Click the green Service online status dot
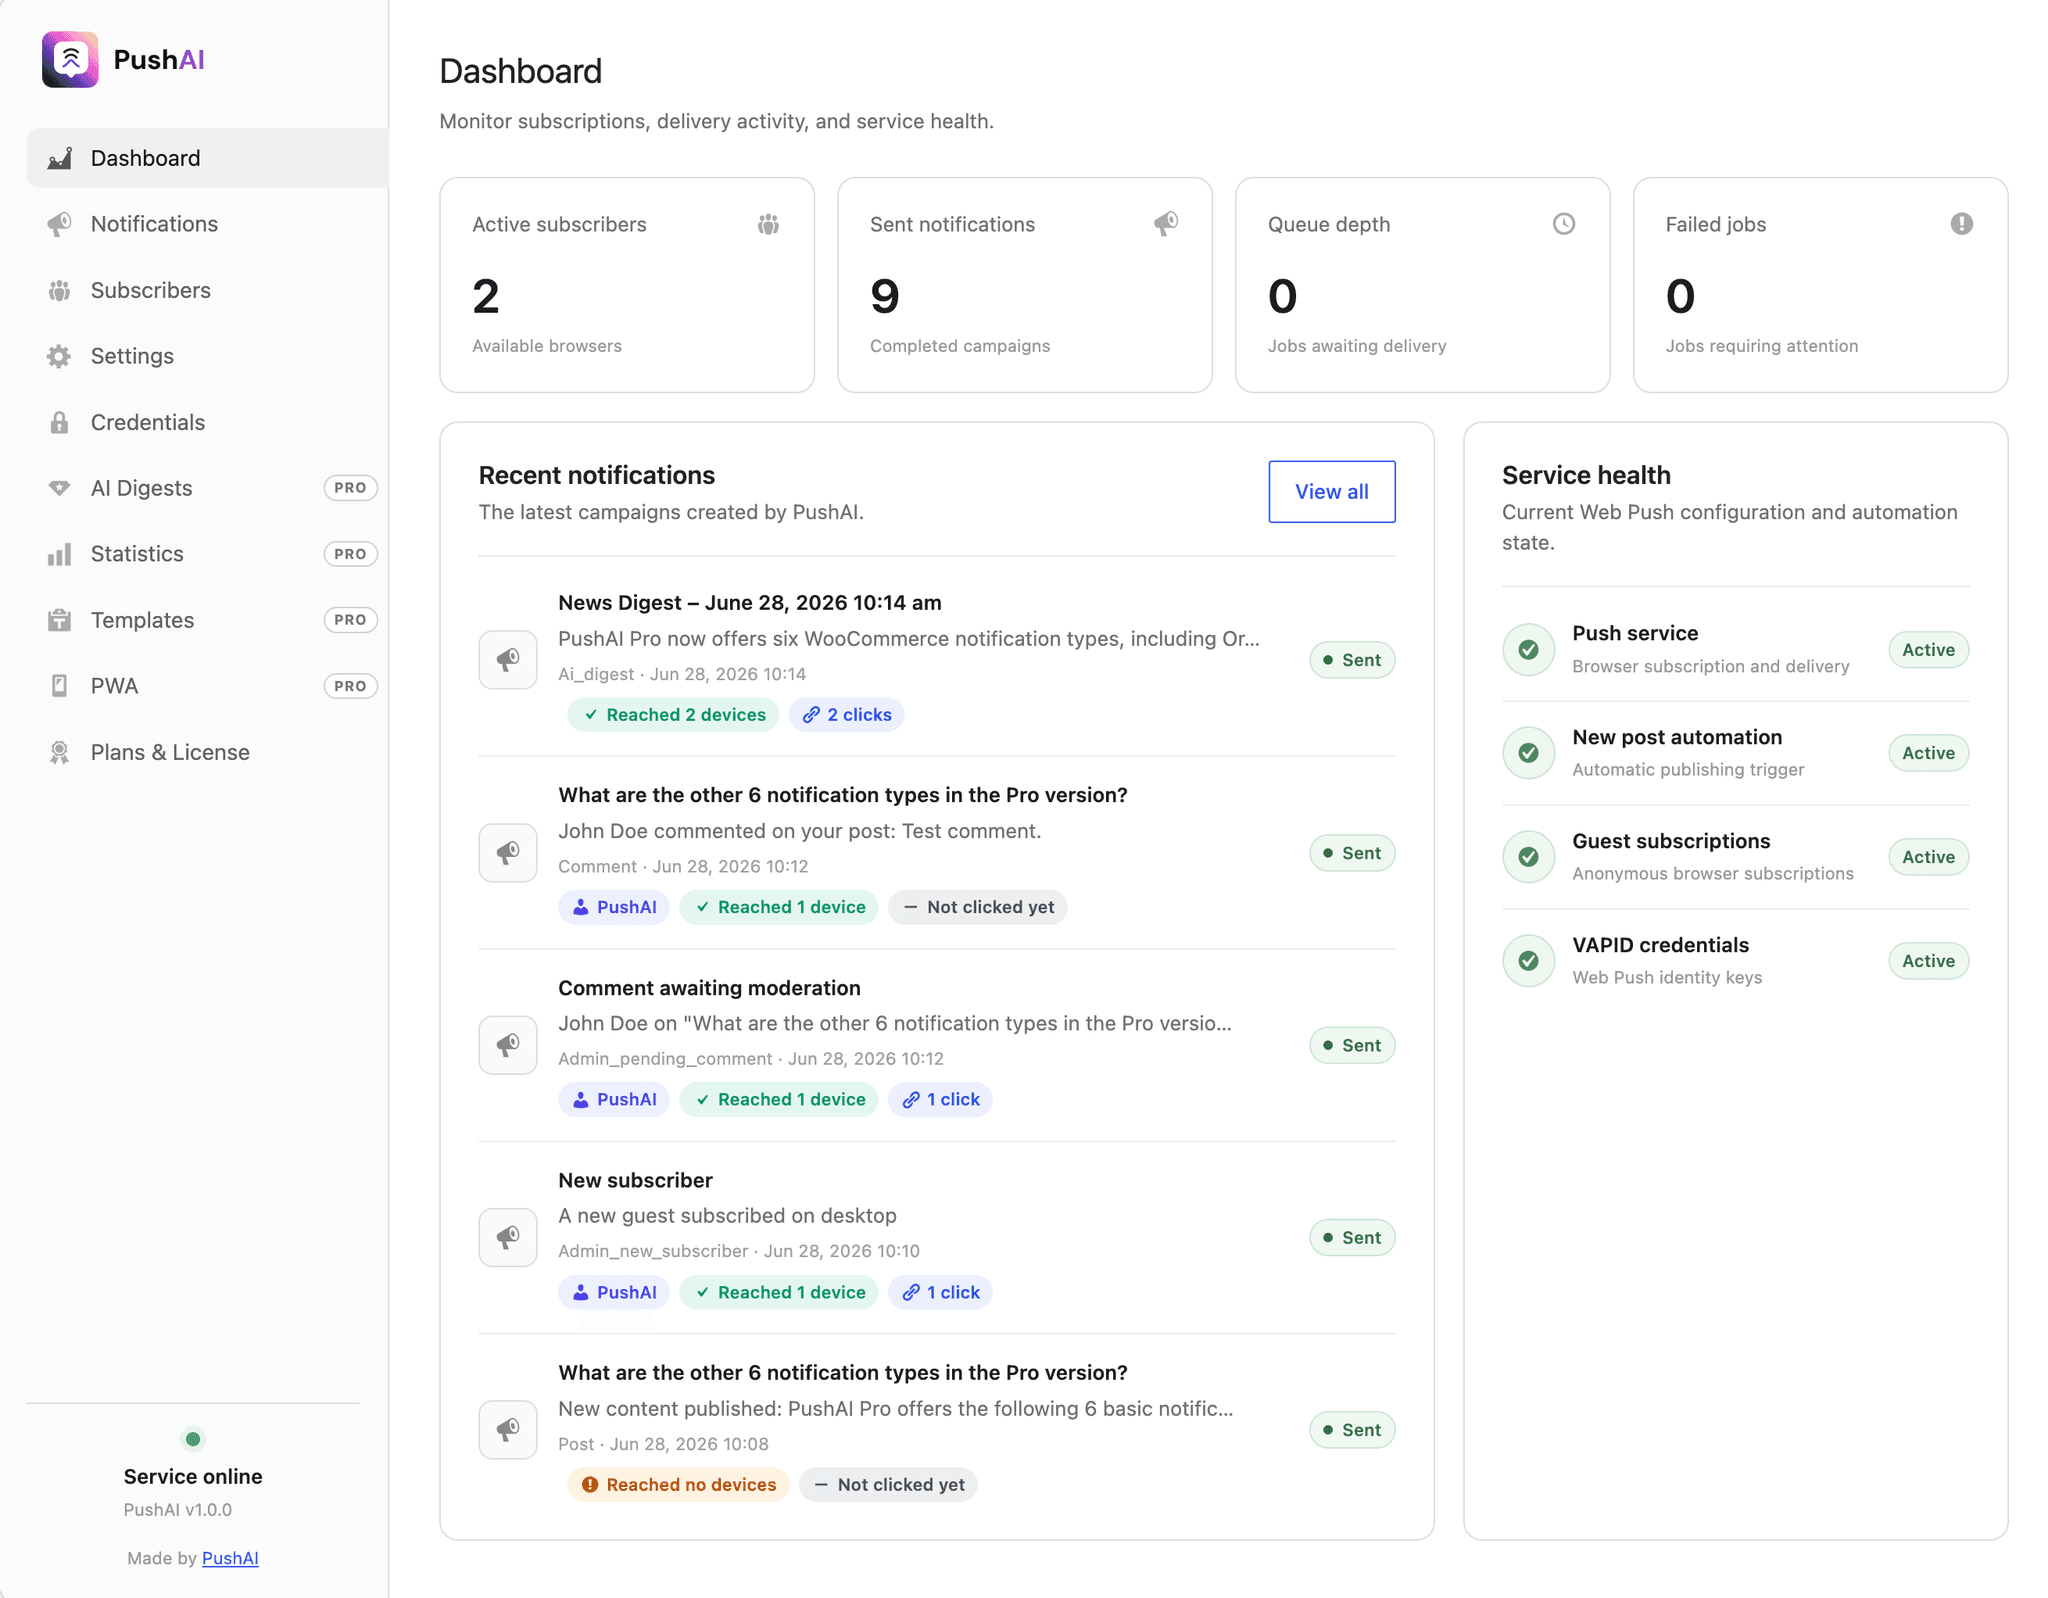Screen dimensions: 2048x1598 click(x=193, y=1439)
